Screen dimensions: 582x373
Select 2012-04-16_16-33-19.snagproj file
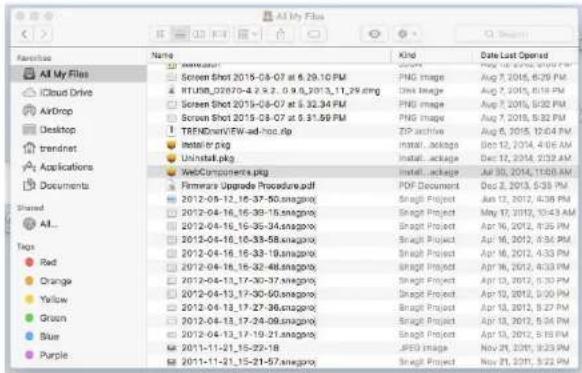362,253
